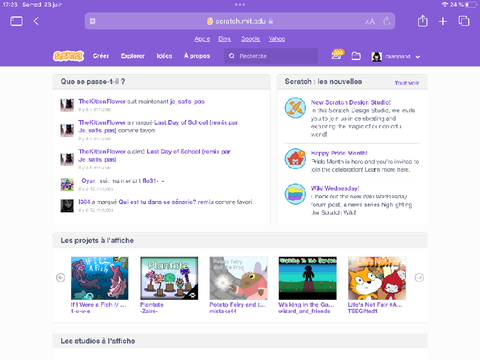The width and height of the screenshot is (480, 360).
Task: Show next featured projects arrow
Action: pyautogui.click(x=419, y=277)
